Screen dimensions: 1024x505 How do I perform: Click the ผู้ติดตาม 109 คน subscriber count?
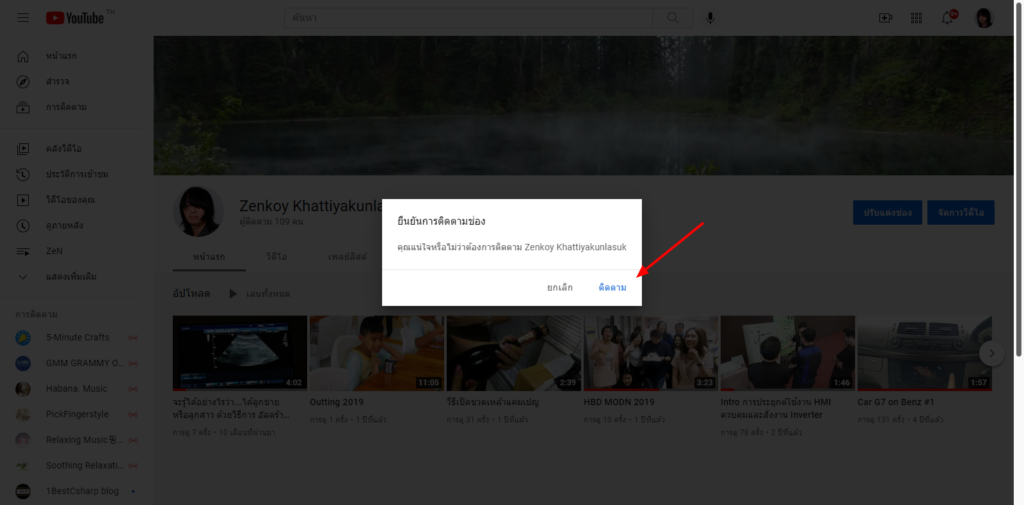pos(271,222)
